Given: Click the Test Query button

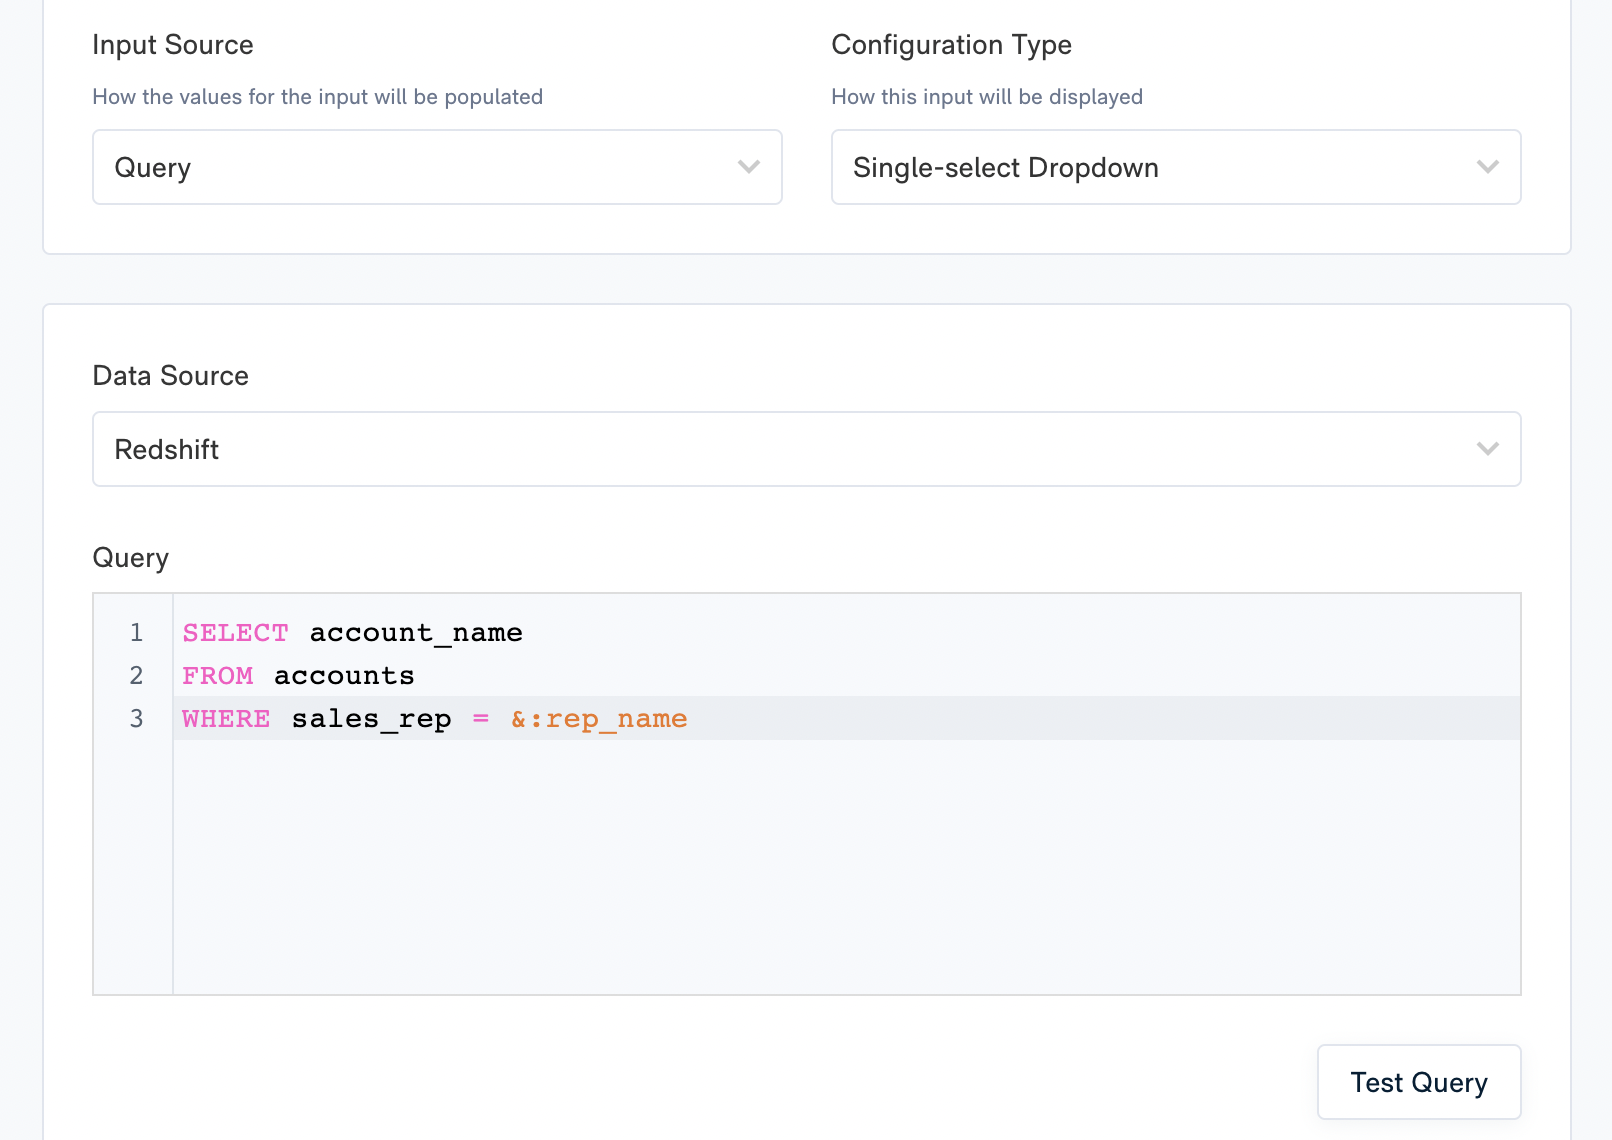Looking at the screenshot, I should 1418,1082.
